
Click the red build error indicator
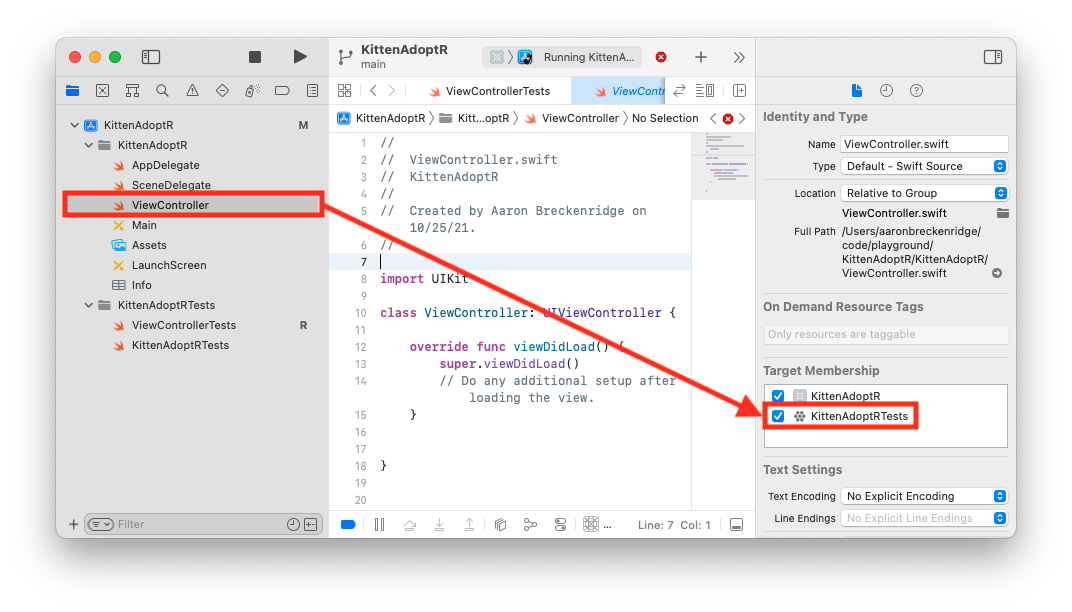click(x=661, y=57)
